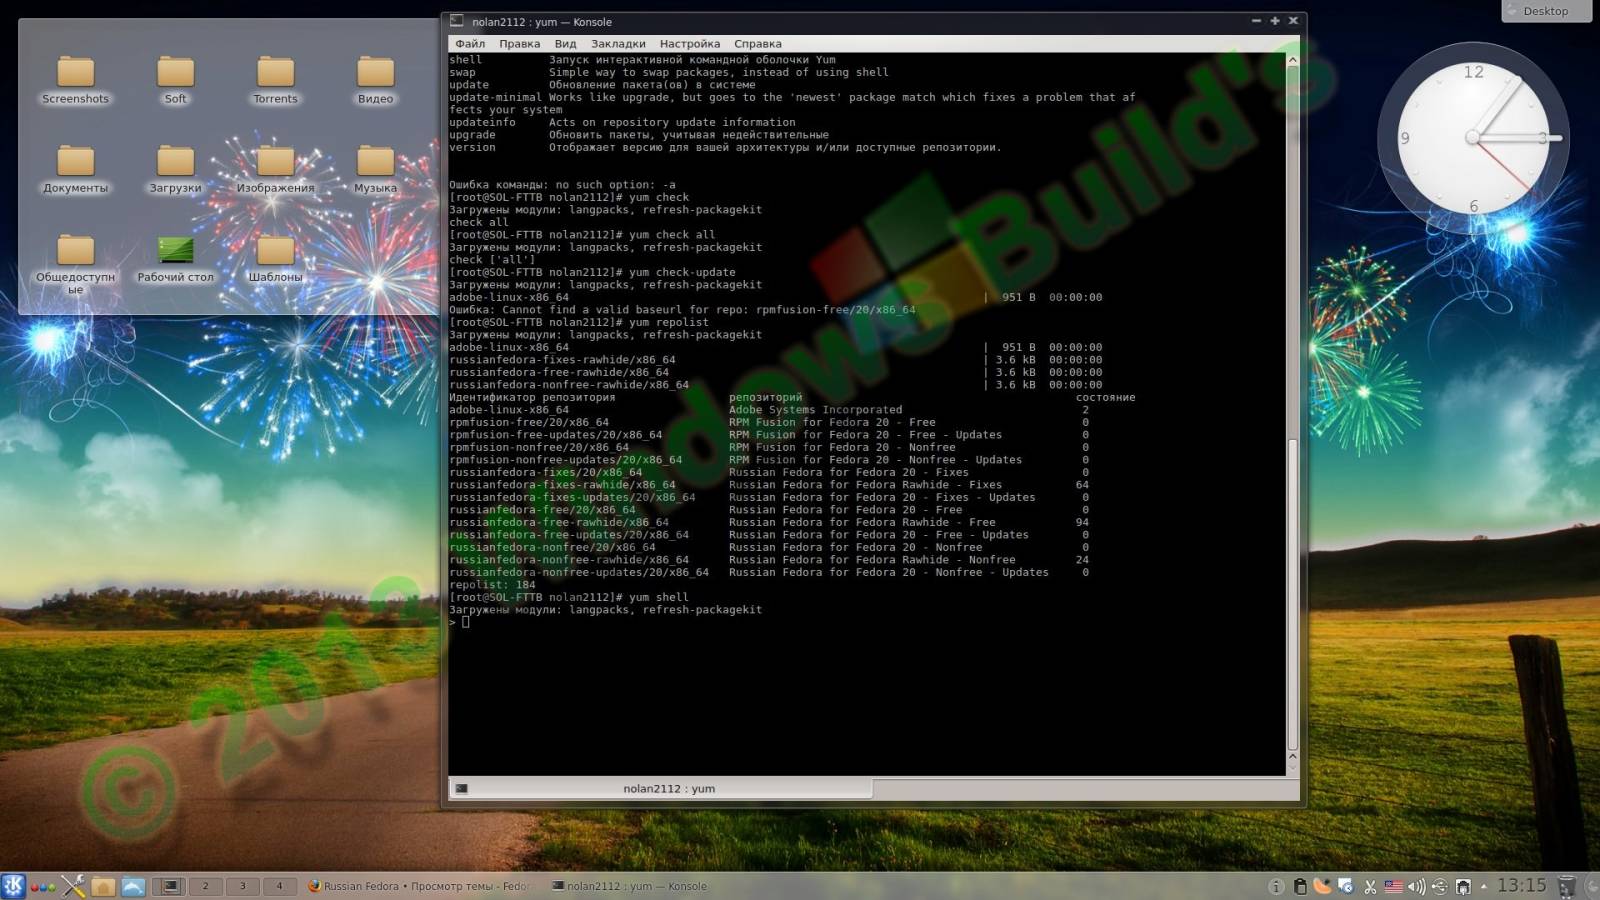Viewport: 1600px width, 900px height.
Task: Click the analog clock widget
Action: tap(1473, 137)
